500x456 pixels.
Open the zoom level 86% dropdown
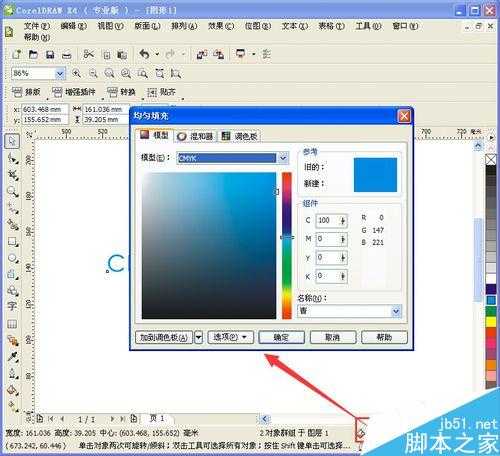click(x=60, y=73)
